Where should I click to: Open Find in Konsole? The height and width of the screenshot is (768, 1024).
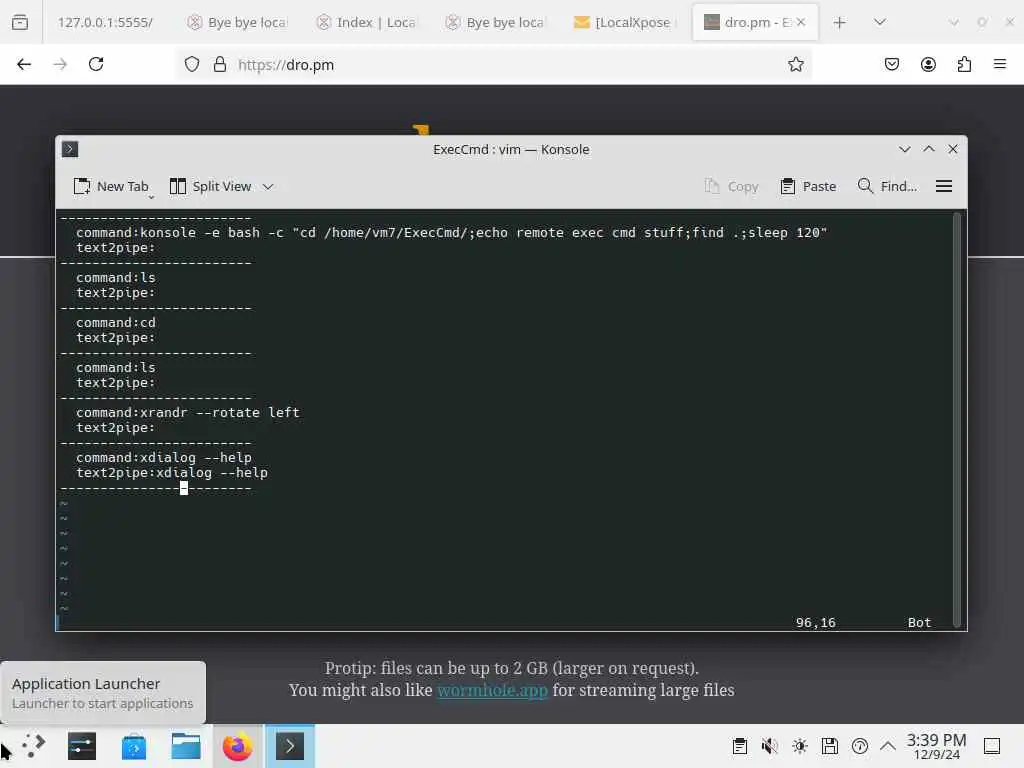[887, 187]
